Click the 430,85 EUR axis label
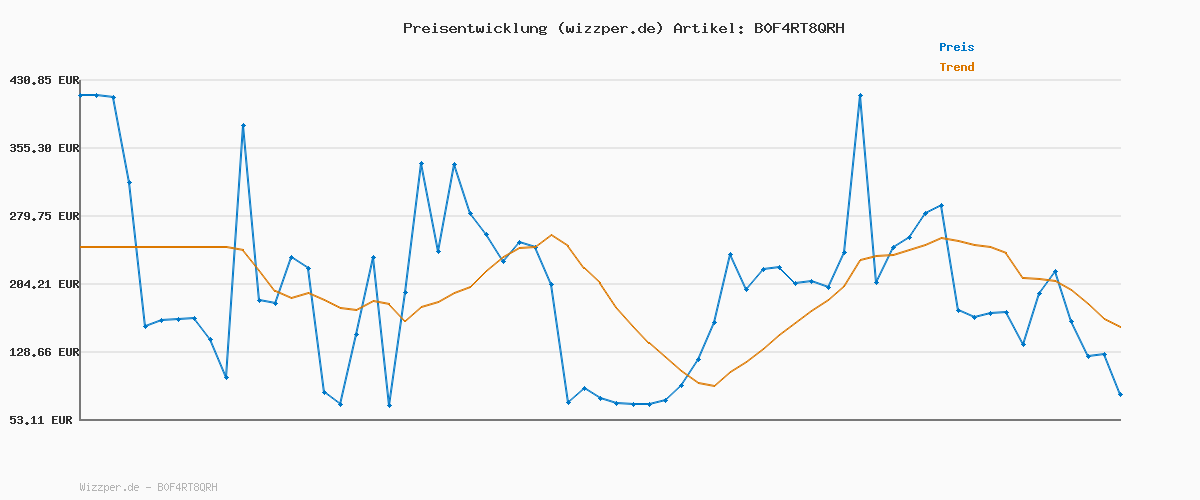 pyautogui.click(x=44, y=80)
